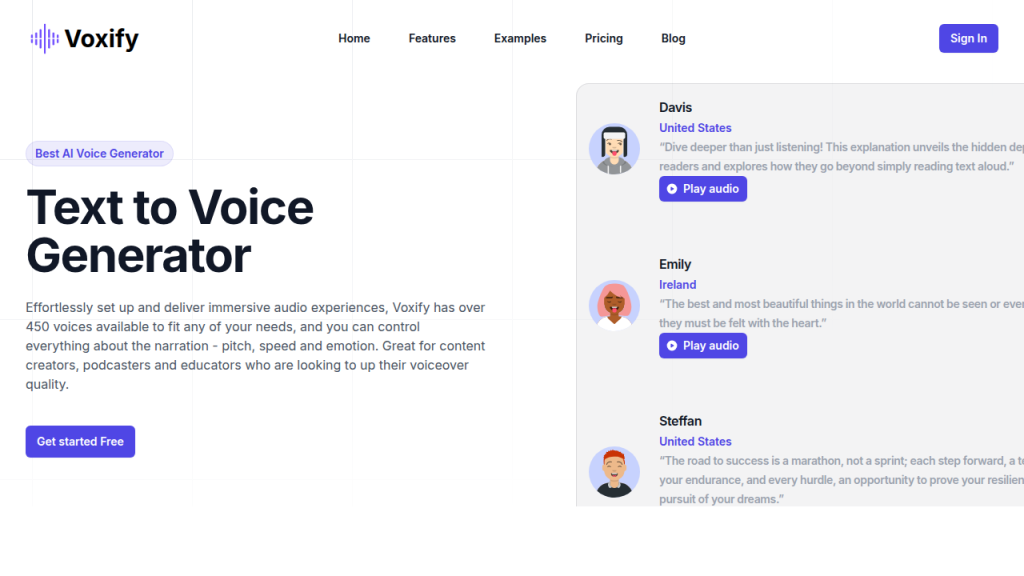Select Davis's name in the testimonials panel
Screen dimensions: 1024x576
point(675,107)
